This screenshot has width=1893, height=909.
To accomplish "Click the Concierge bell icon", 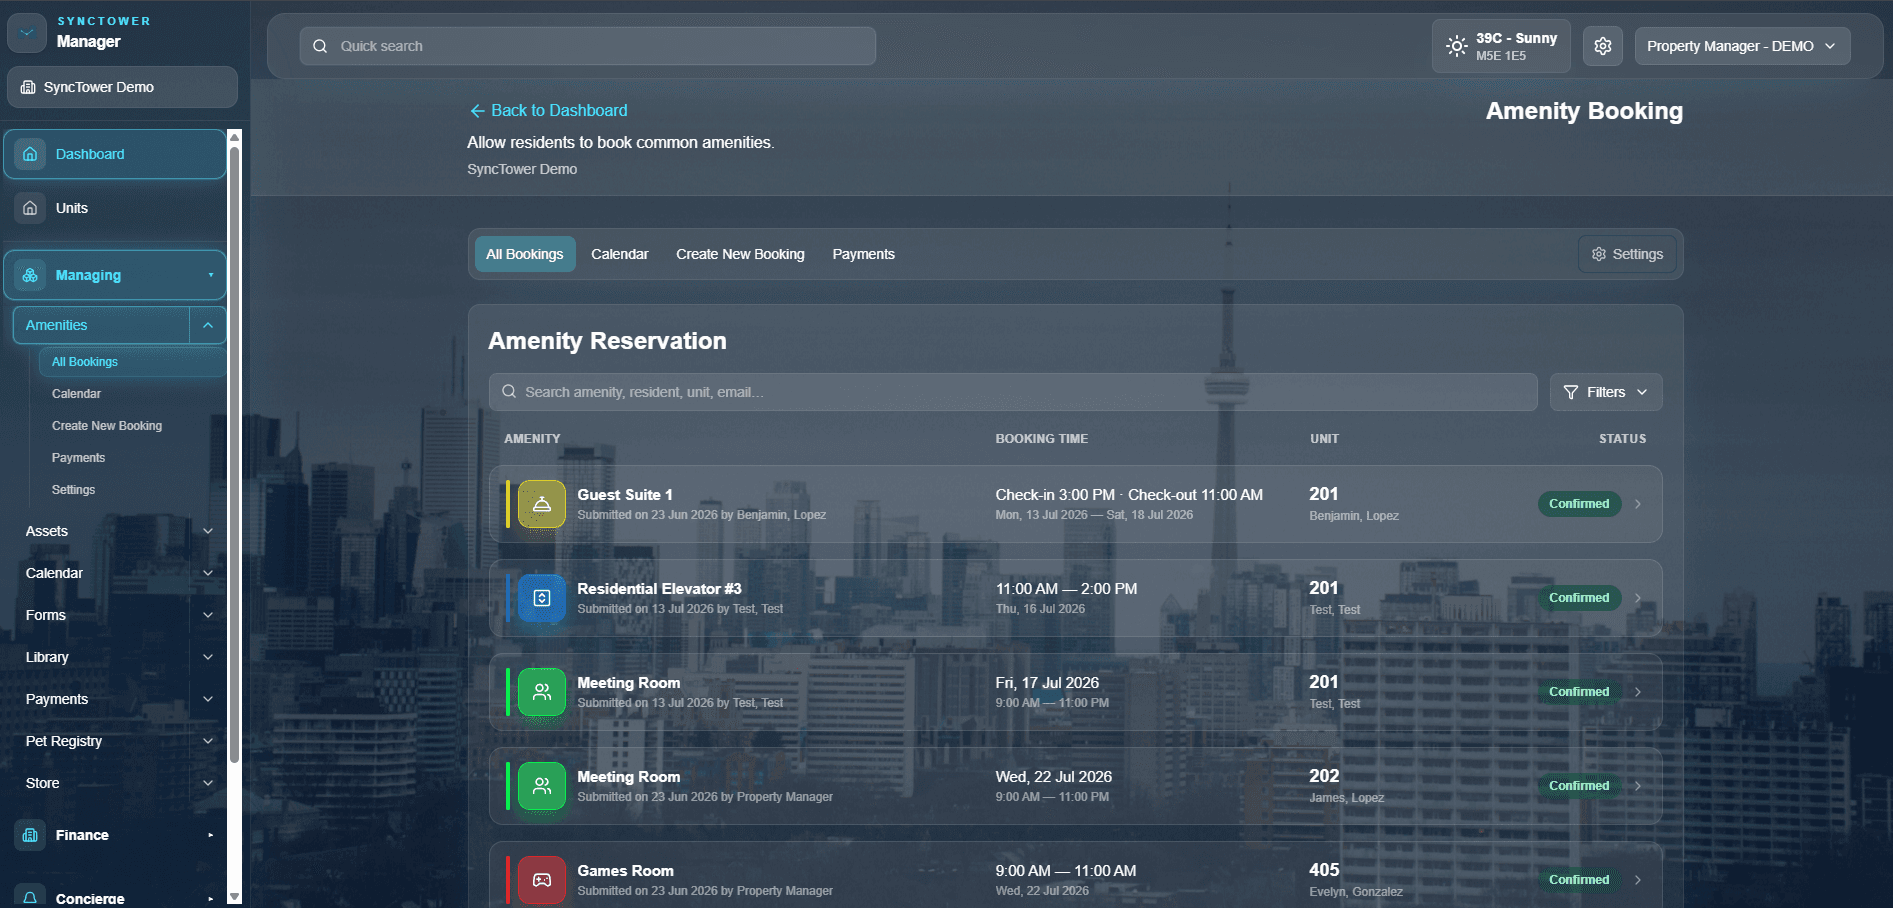I will pyautogui.click(x=30, y=897).
